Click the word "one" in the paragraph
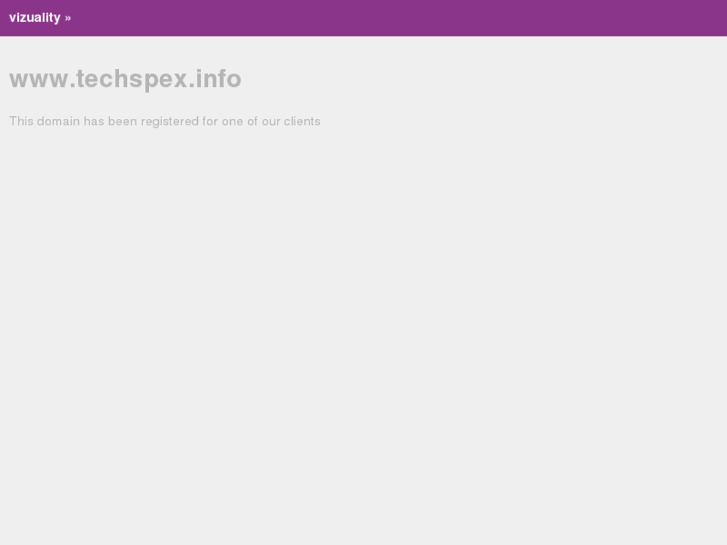The height and width of the screenshot is (545, 727). coord(232,122)
